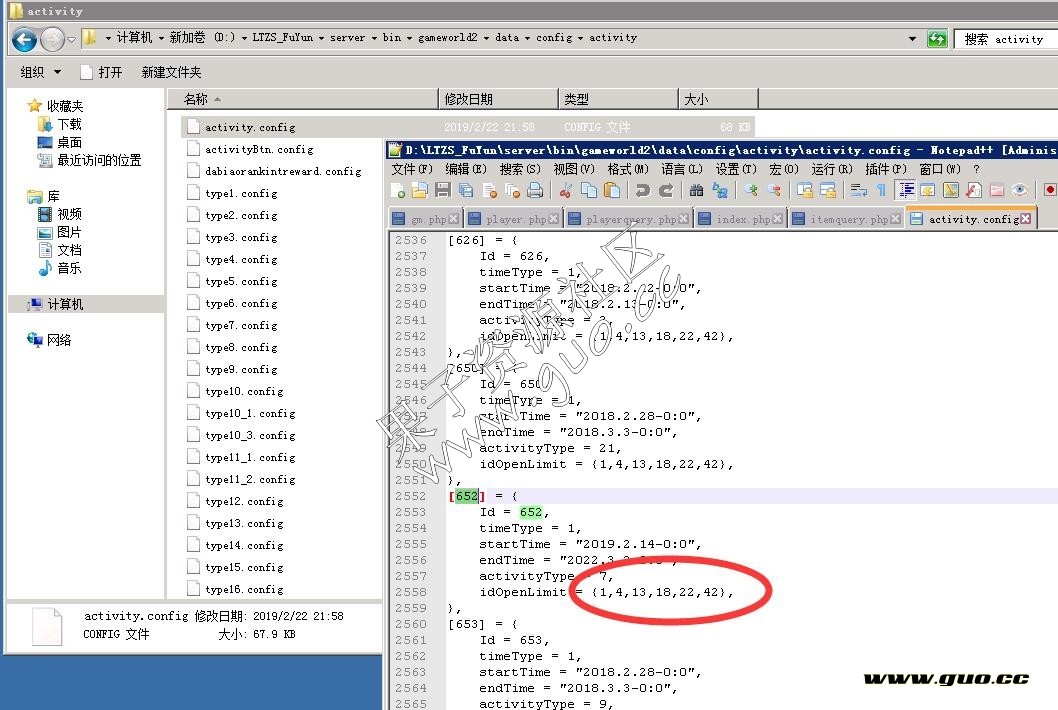
Task: Select 计算机 in the navigation pane
Action: point(55,304)
